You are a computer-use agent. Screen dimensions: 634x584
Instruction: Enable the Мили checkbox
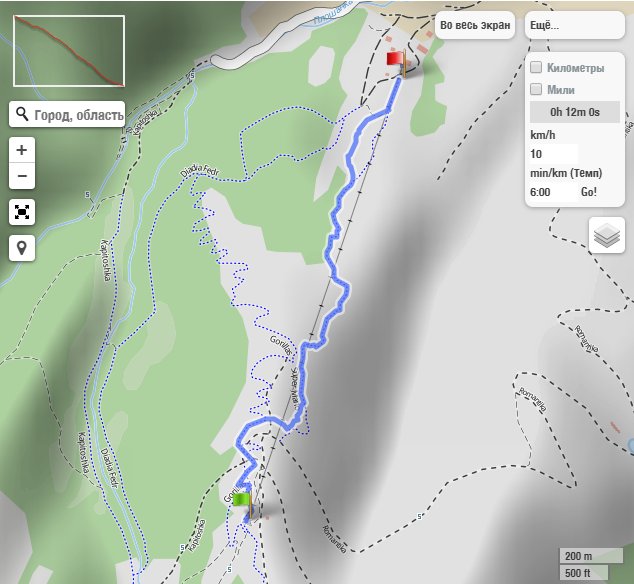click(x=537, y=89)
